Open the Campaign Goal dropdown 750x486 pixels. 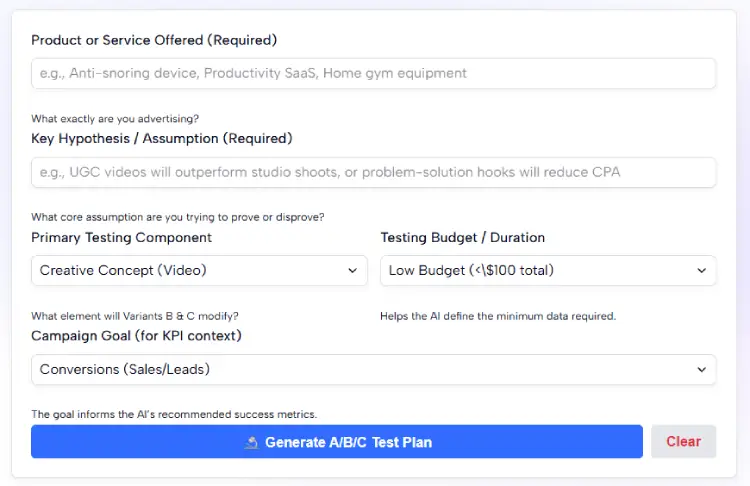click(x=374, y=369)
